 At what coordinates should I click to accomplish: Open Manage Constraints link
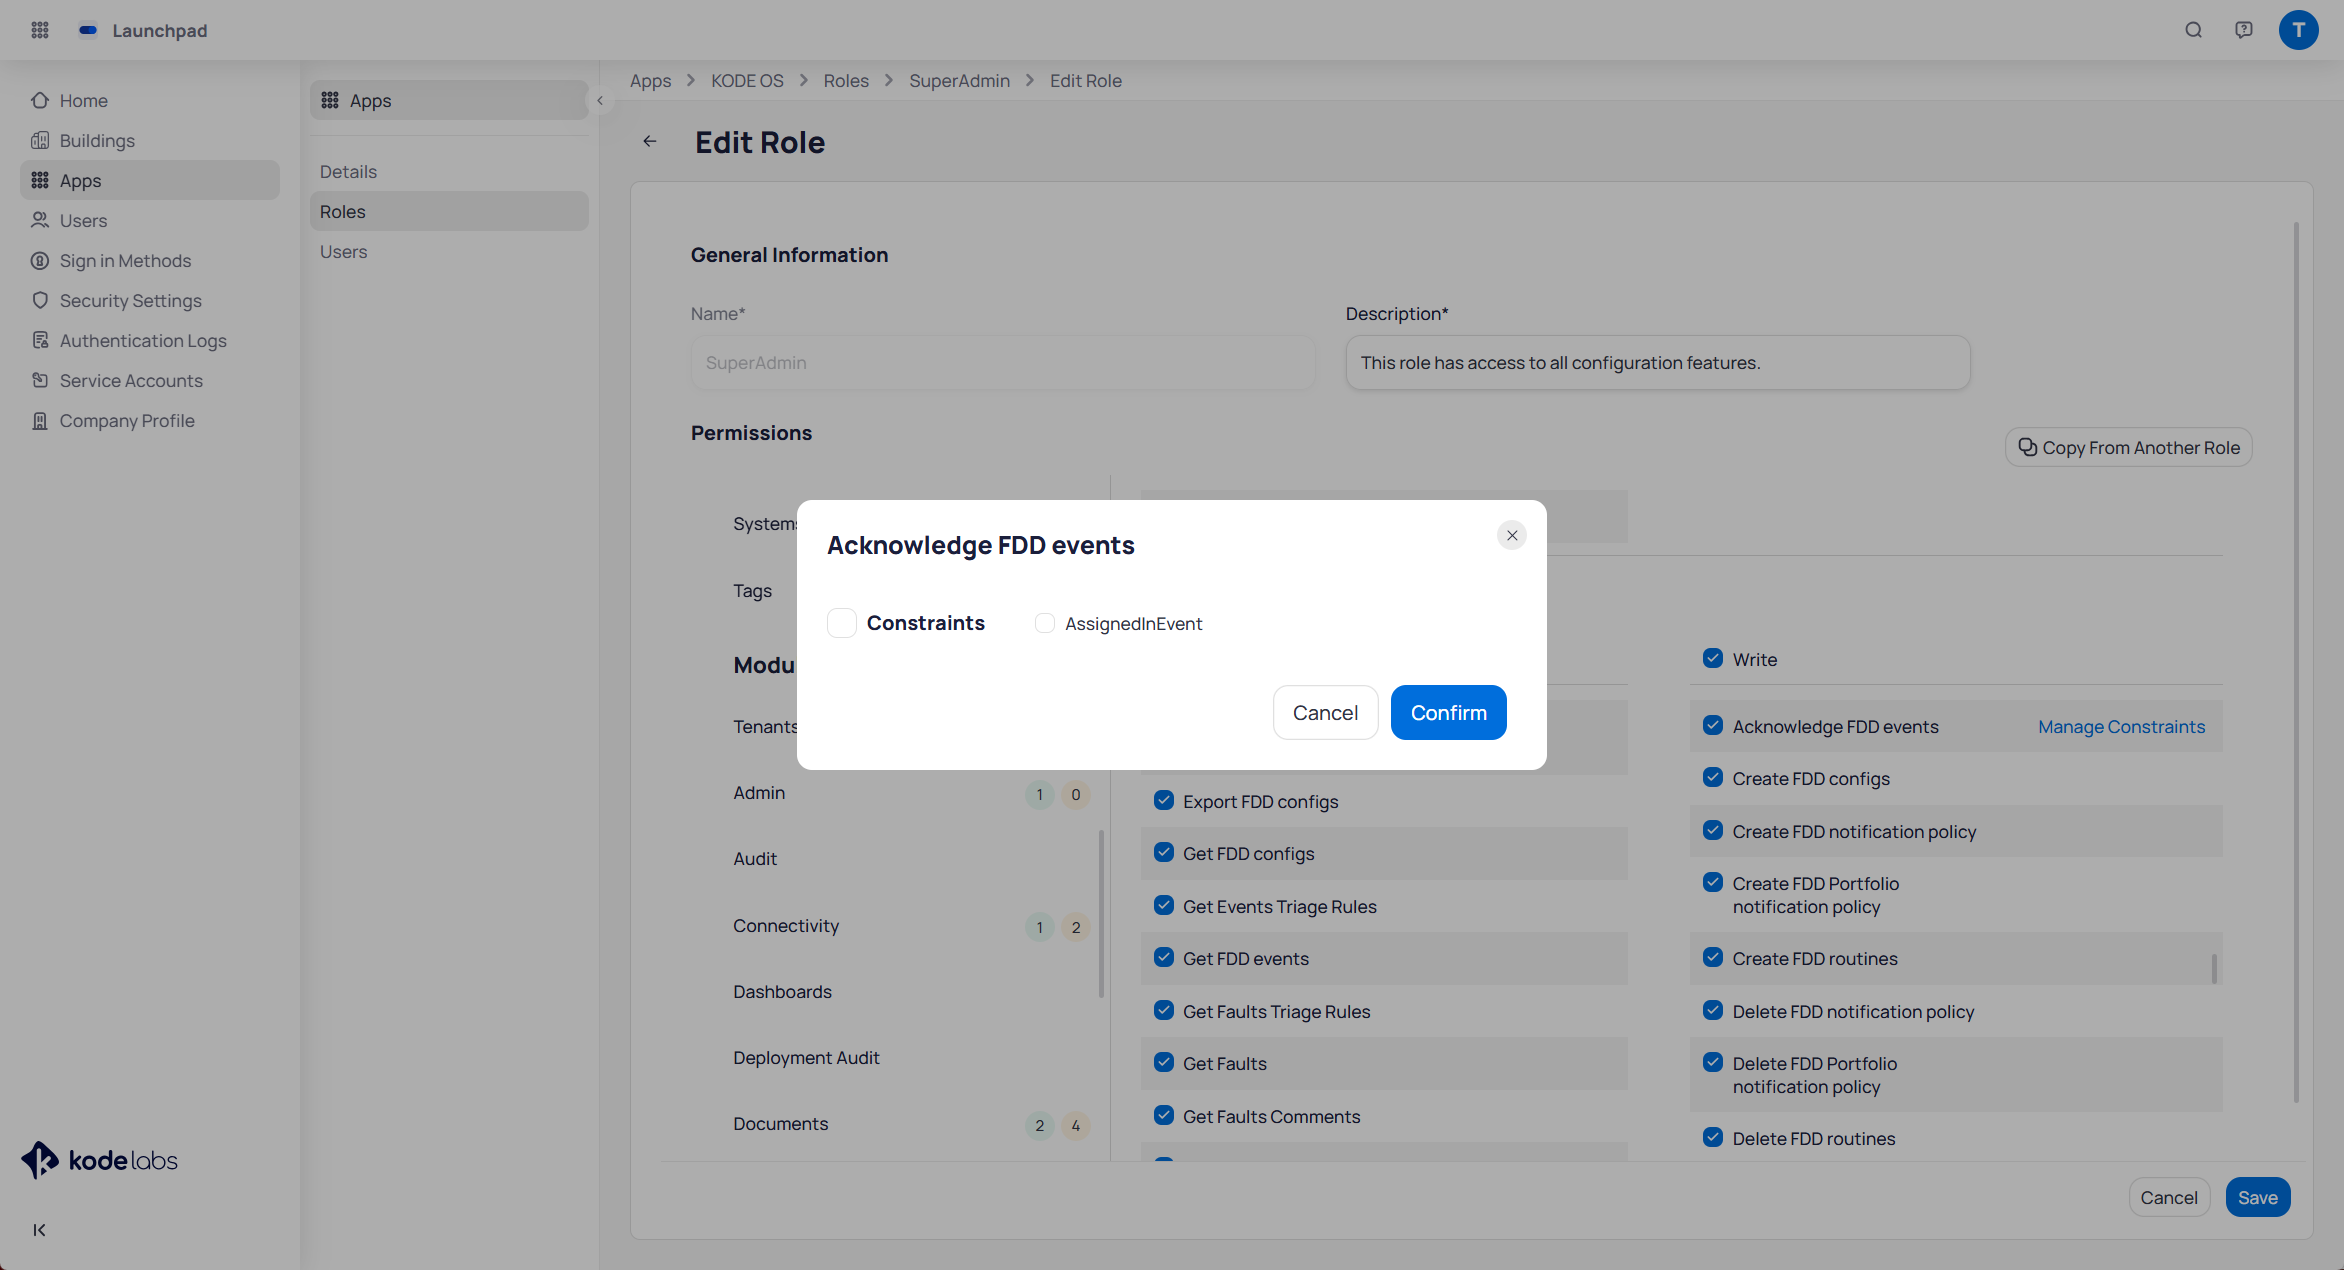2121,726
